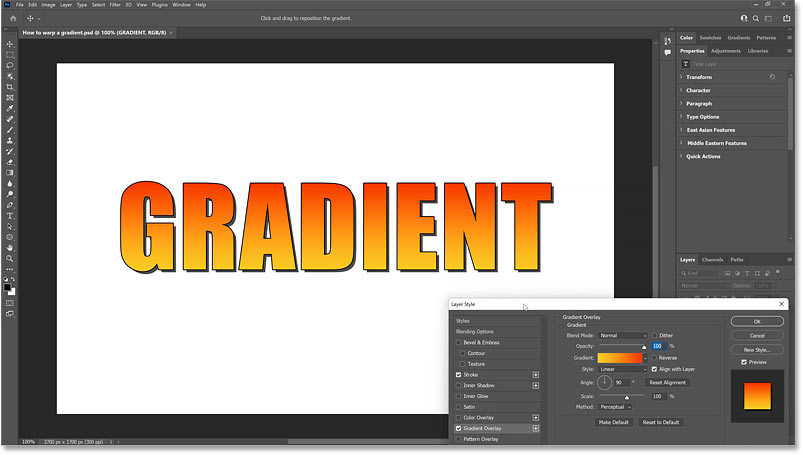This screenshot has height=455, width=803.
Task: Select the Ellipse shape tool
Action: [x=10, y=237]
